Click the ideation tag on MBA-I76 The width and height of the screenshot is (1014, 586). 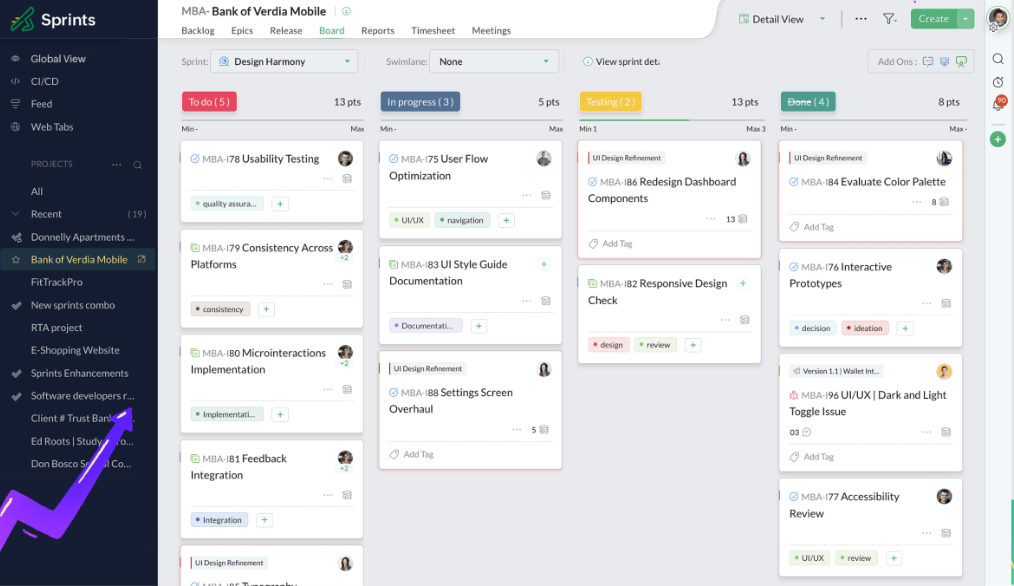pyautogui.click(x=865, y=329)
